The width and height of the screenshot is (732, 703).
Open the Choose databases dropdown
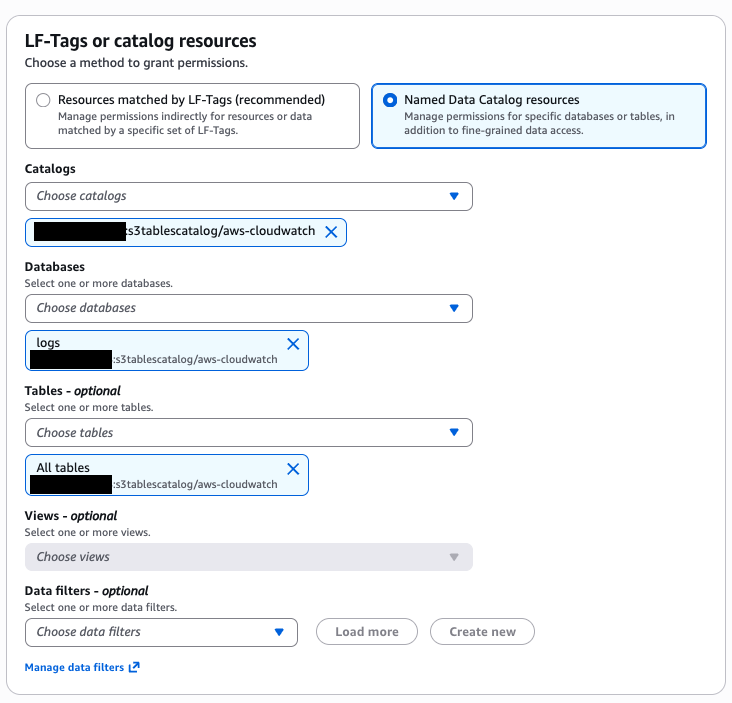240,308
